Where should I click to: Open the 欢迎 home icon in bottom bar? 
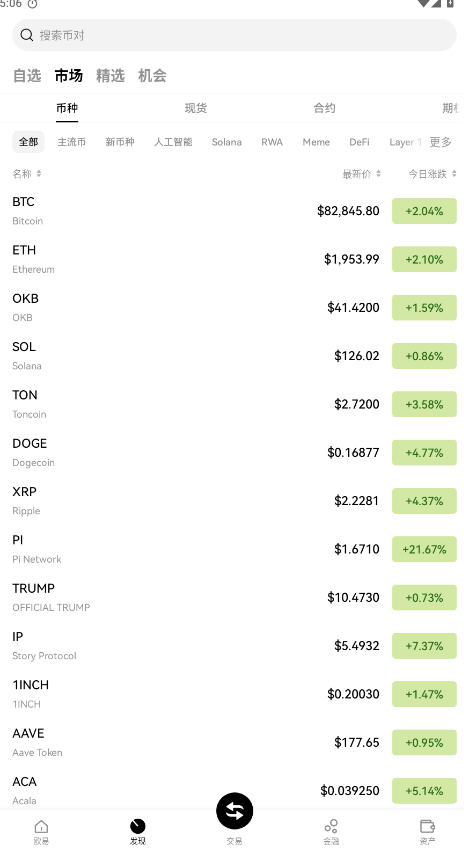pyautogui.click(x=41, y=827)
